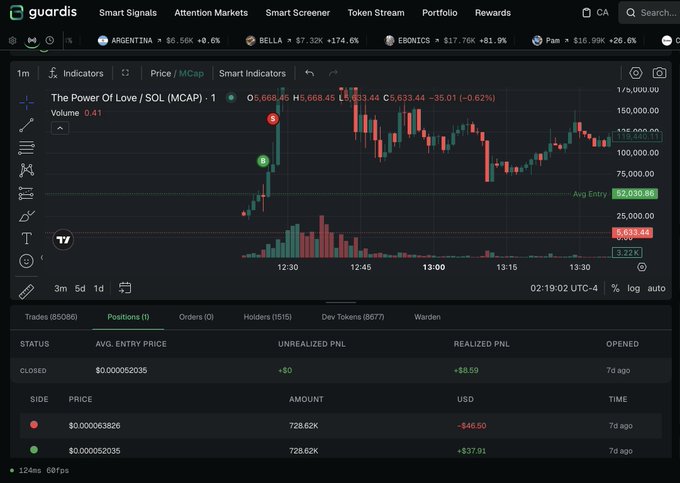Click the live signal broadcast icon
Image resolution: width=680 pixels, height=483 pixels.
point(32,40)
